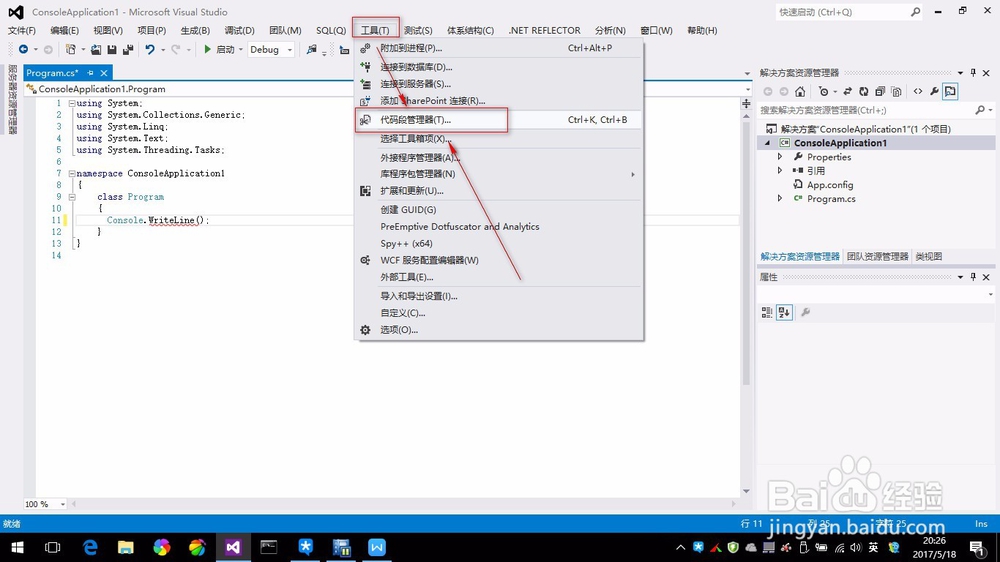1000x562 pixels.
Task: Open the Task View taskbar button
Action: pos(53,547)
